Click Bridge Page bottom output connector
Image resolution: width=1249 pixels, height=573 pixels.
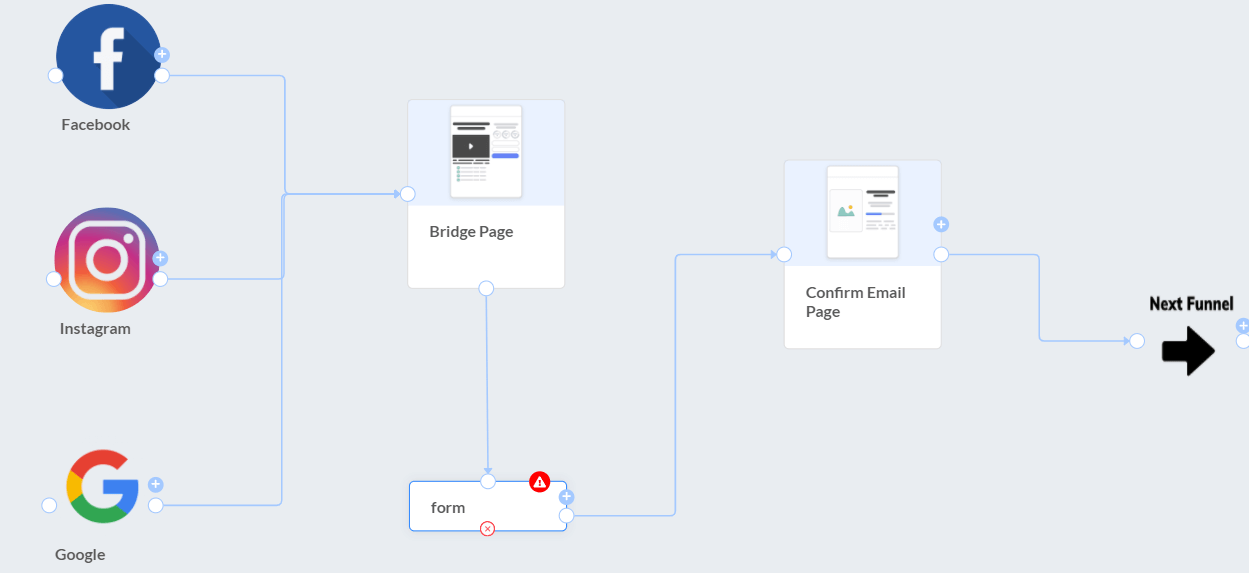[486, 288]
